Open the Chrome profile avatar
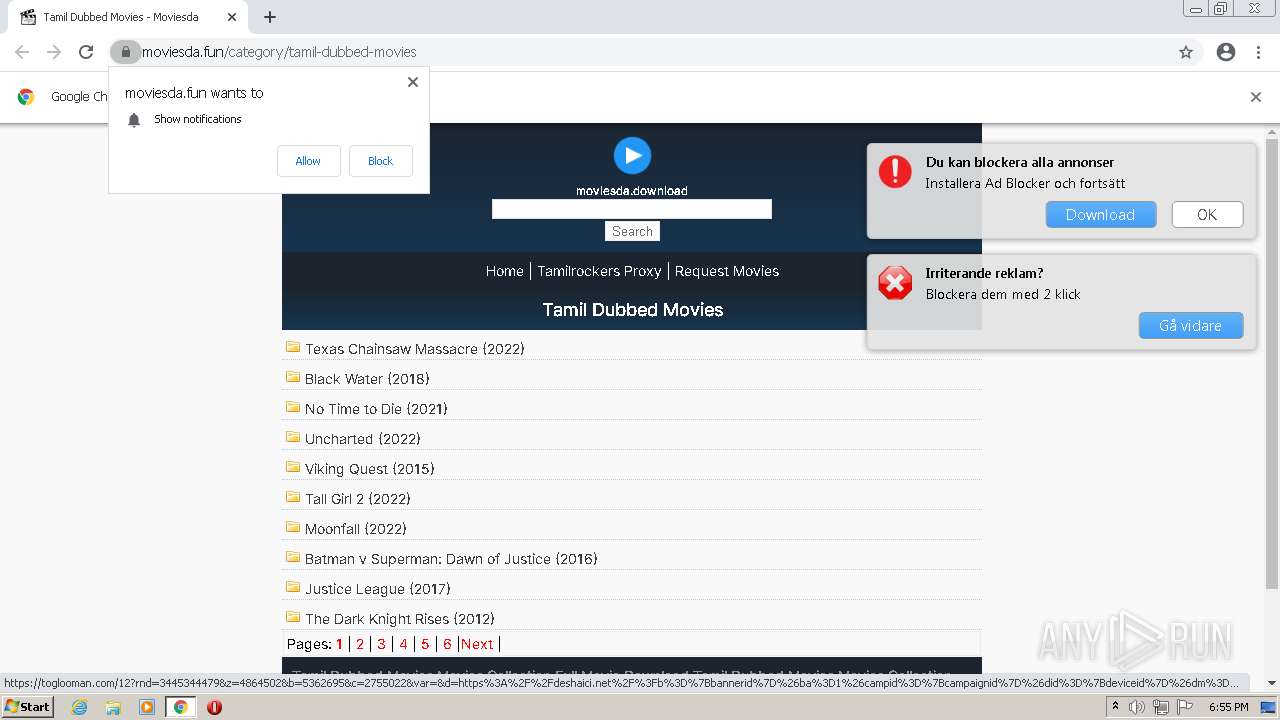Screen dimensions: 1280x720 [x=1226, y=52]
